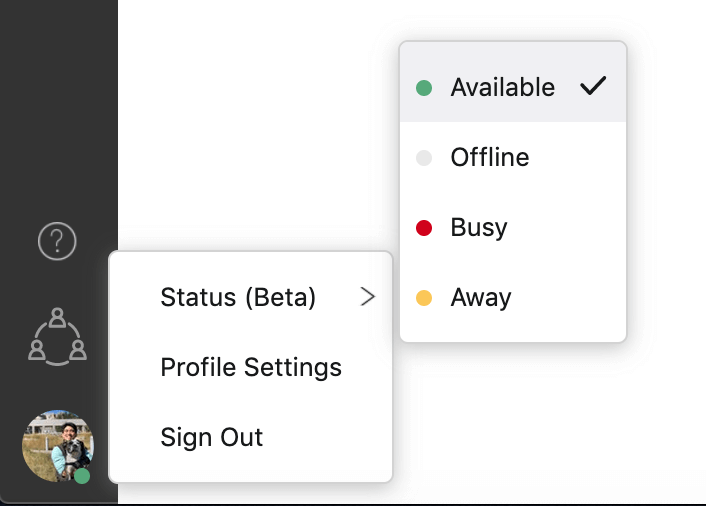Click the checkmark next to Available
Viewport: 706px width, 506px height.
tap(593, 86)
